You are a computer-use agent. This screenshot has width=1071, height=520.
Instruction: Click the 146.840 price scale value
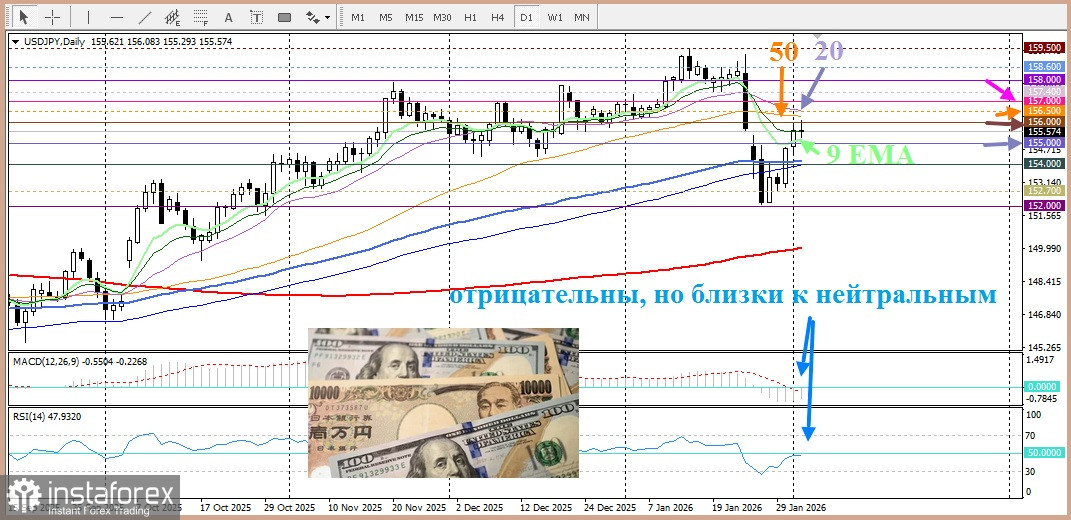(1044, 315)
